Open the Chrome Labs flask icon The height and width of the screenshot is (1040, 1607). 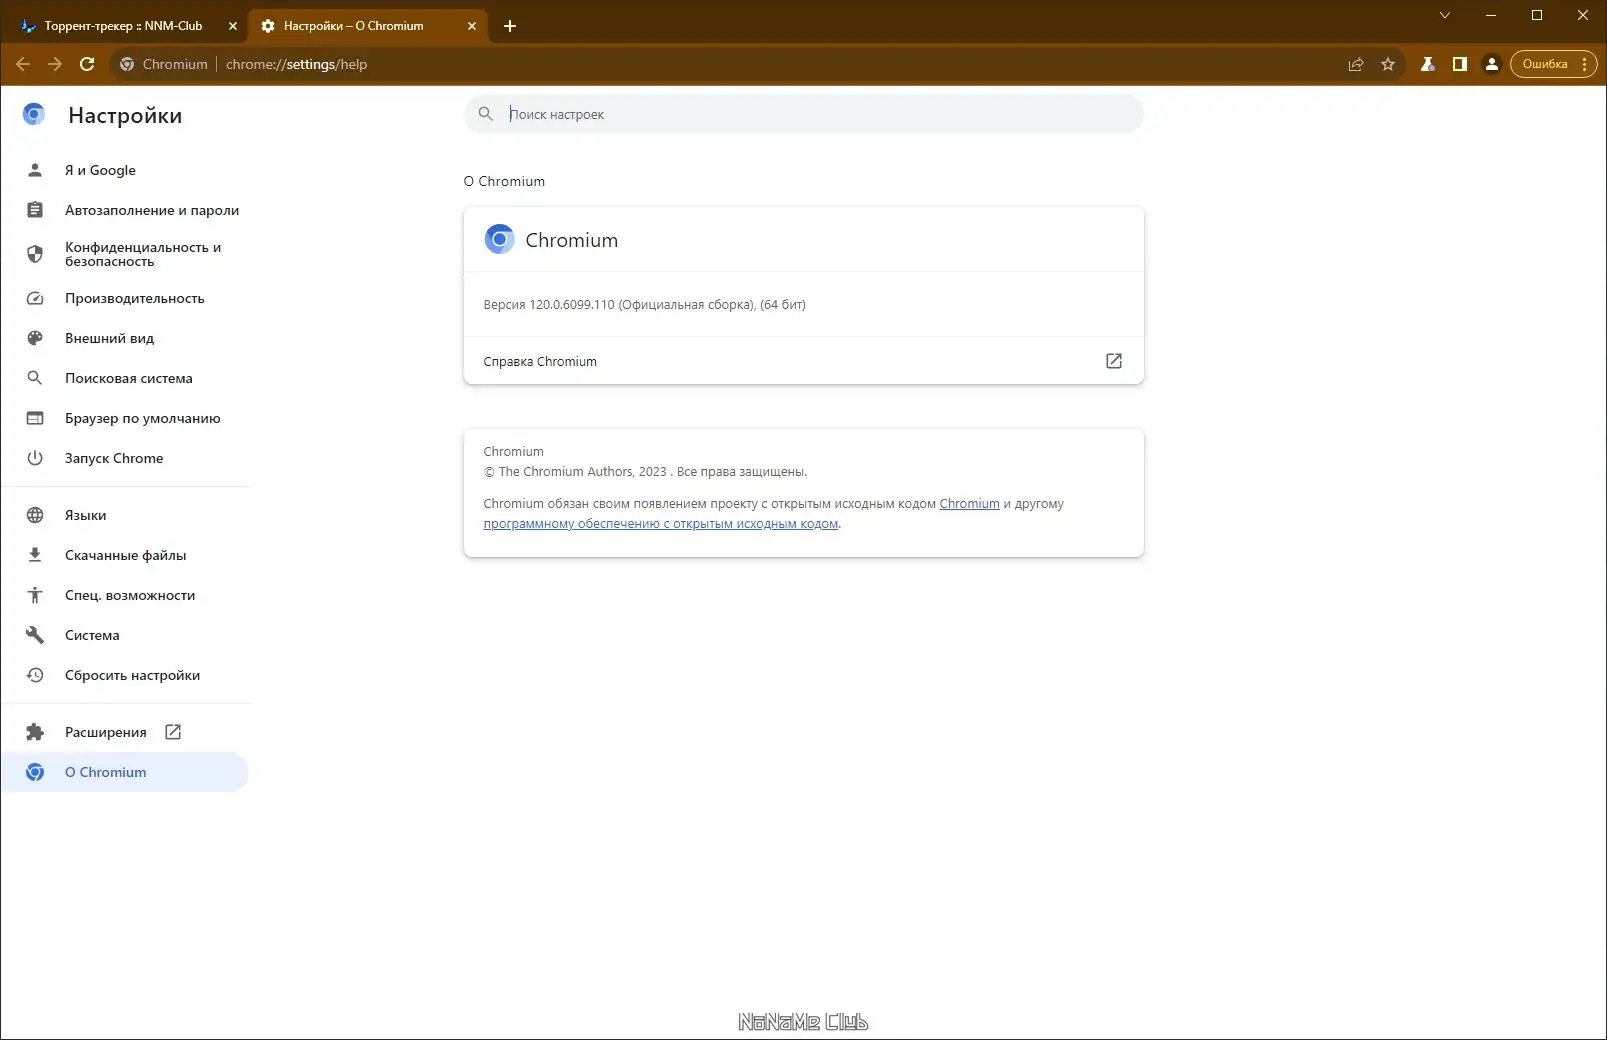[x=1428, y=64]
